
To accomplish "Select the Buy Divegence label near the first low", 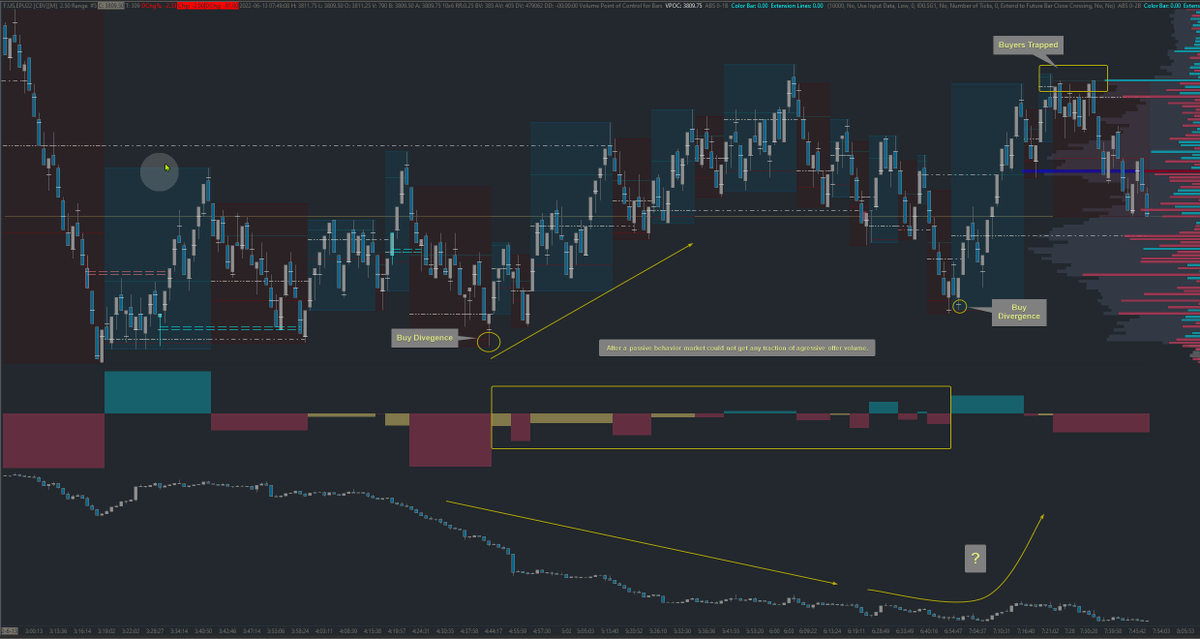I will pos(425,338).
